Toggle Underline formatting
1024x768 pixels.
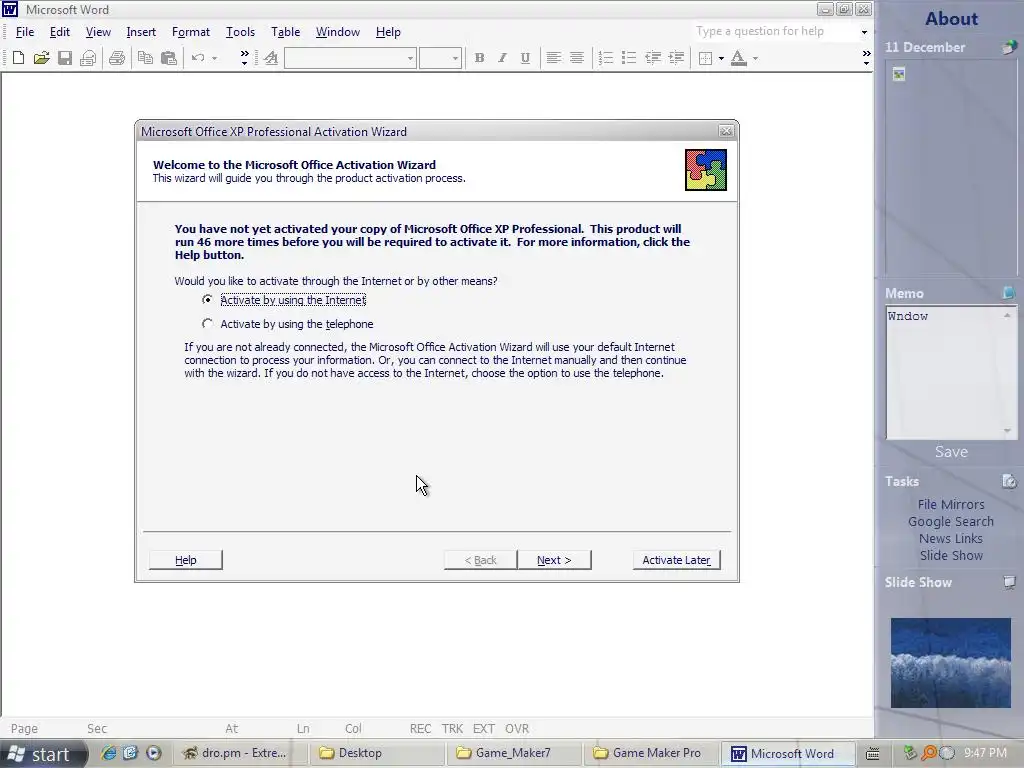(525, 58)
